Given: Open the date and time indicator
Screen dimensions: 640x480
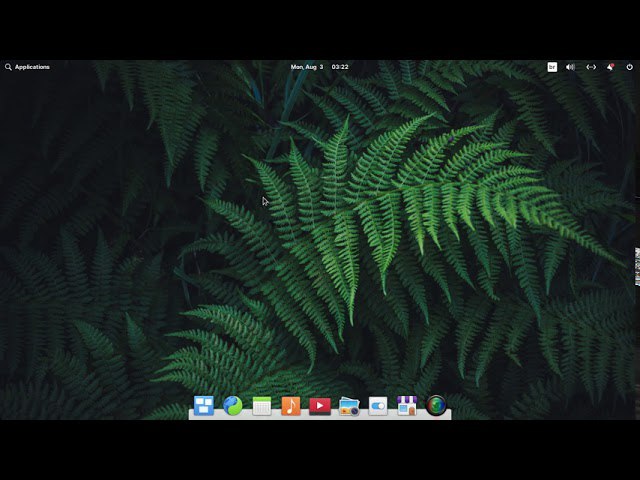Looking at the screenshot, I should click(x=319, y=67).
